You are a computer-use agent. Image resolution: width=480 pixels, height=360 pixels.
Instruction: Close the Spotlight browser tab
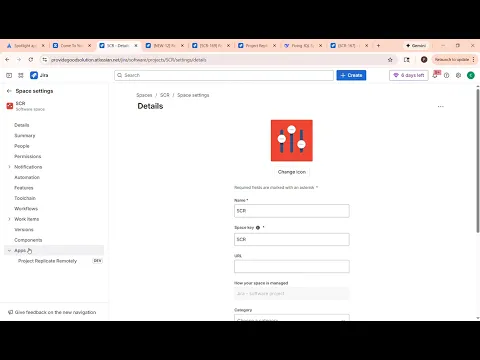(43, 45)
